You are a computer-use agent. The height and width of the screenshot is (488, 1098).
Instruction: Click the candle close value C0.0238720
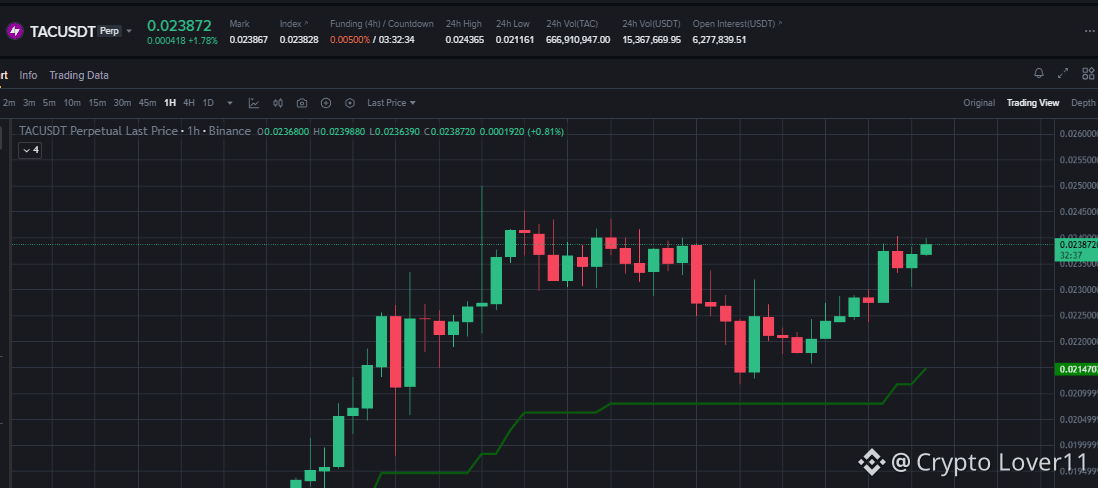[x=450, y=131]
